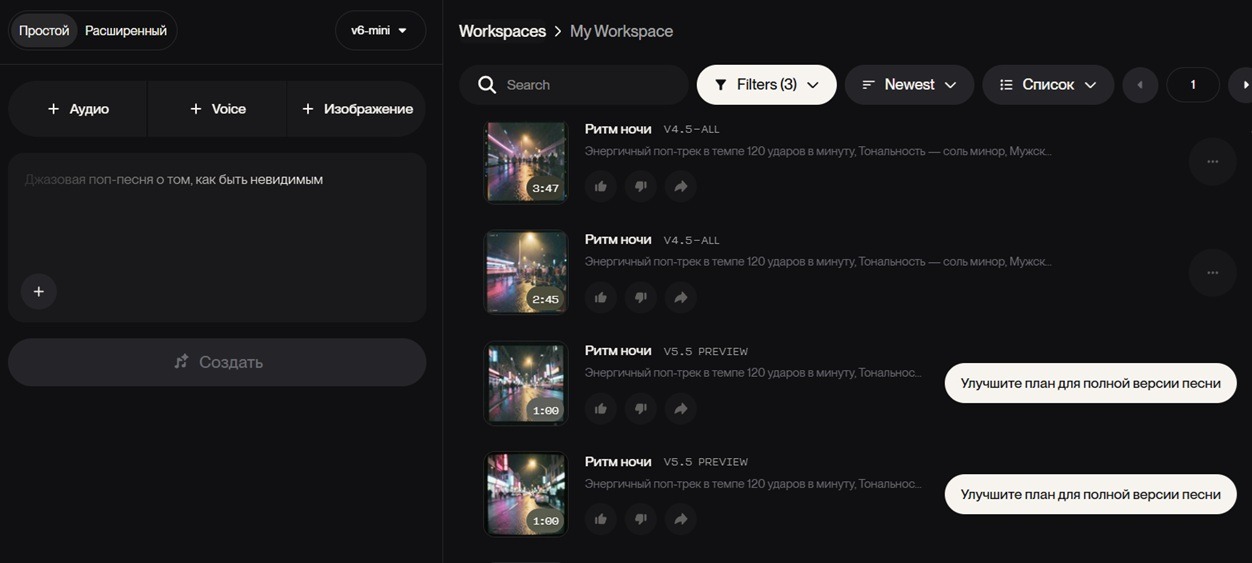Image resolution: width=1252 pixels, height=563 pixels.
Task: Like the 3:47 Ритм ночи track
Action: [600, 186]
